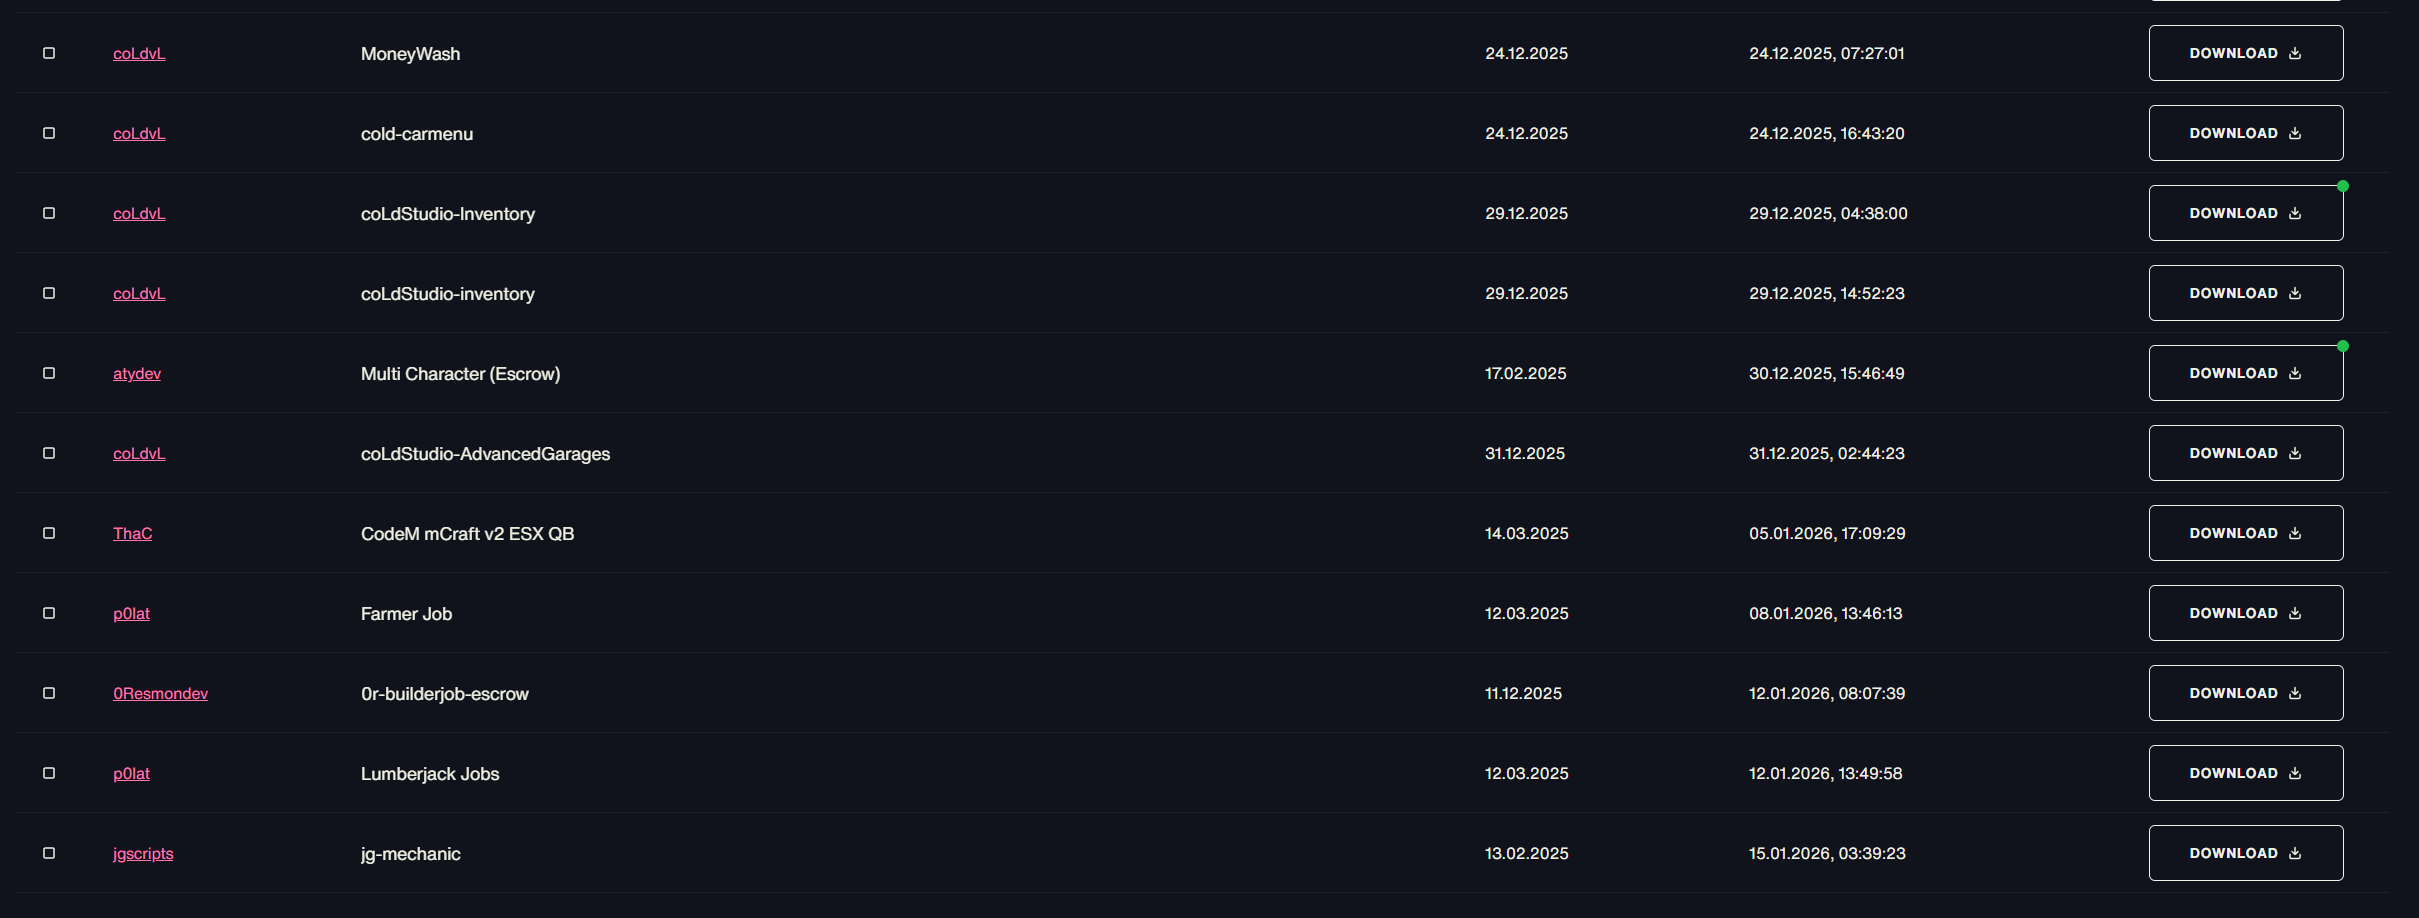The image size is (2419, 918).
Task: Open p0lat link beside Farmer Job
Action: [x=131, y=613]
